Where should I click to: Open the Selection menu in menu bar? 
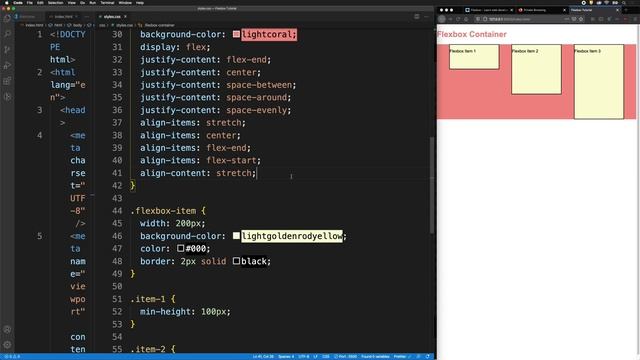[55, 2]
